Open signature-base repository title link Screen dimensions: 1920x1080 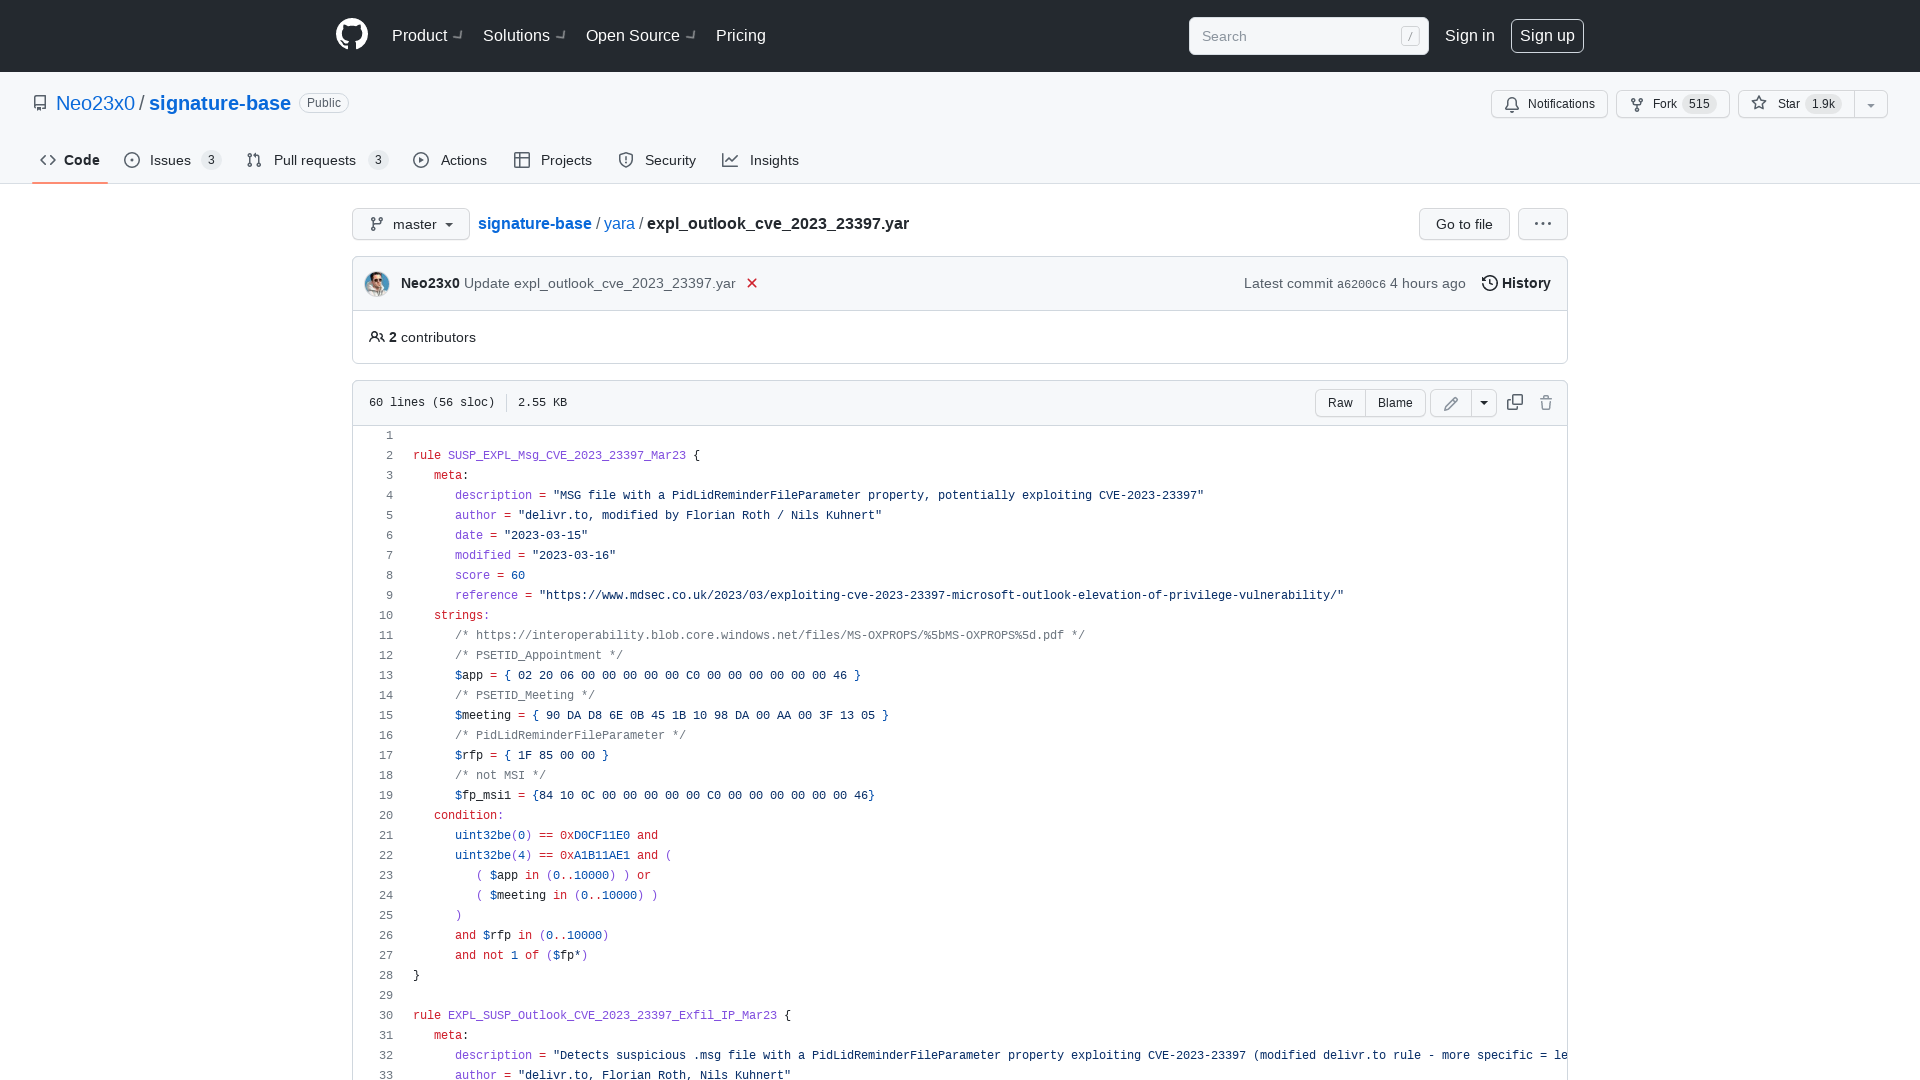click(220, 103)
